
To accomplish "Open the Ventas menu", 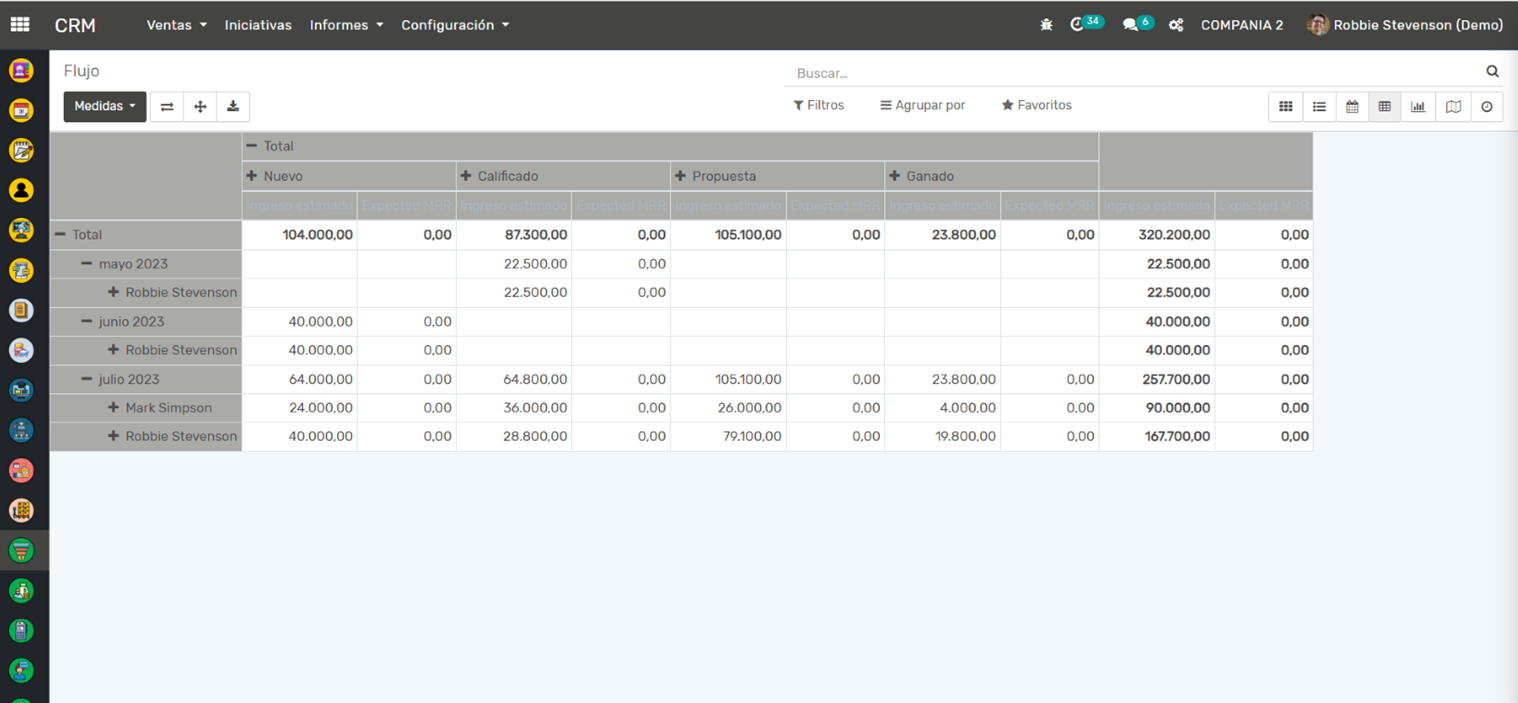I will point(176,25).
